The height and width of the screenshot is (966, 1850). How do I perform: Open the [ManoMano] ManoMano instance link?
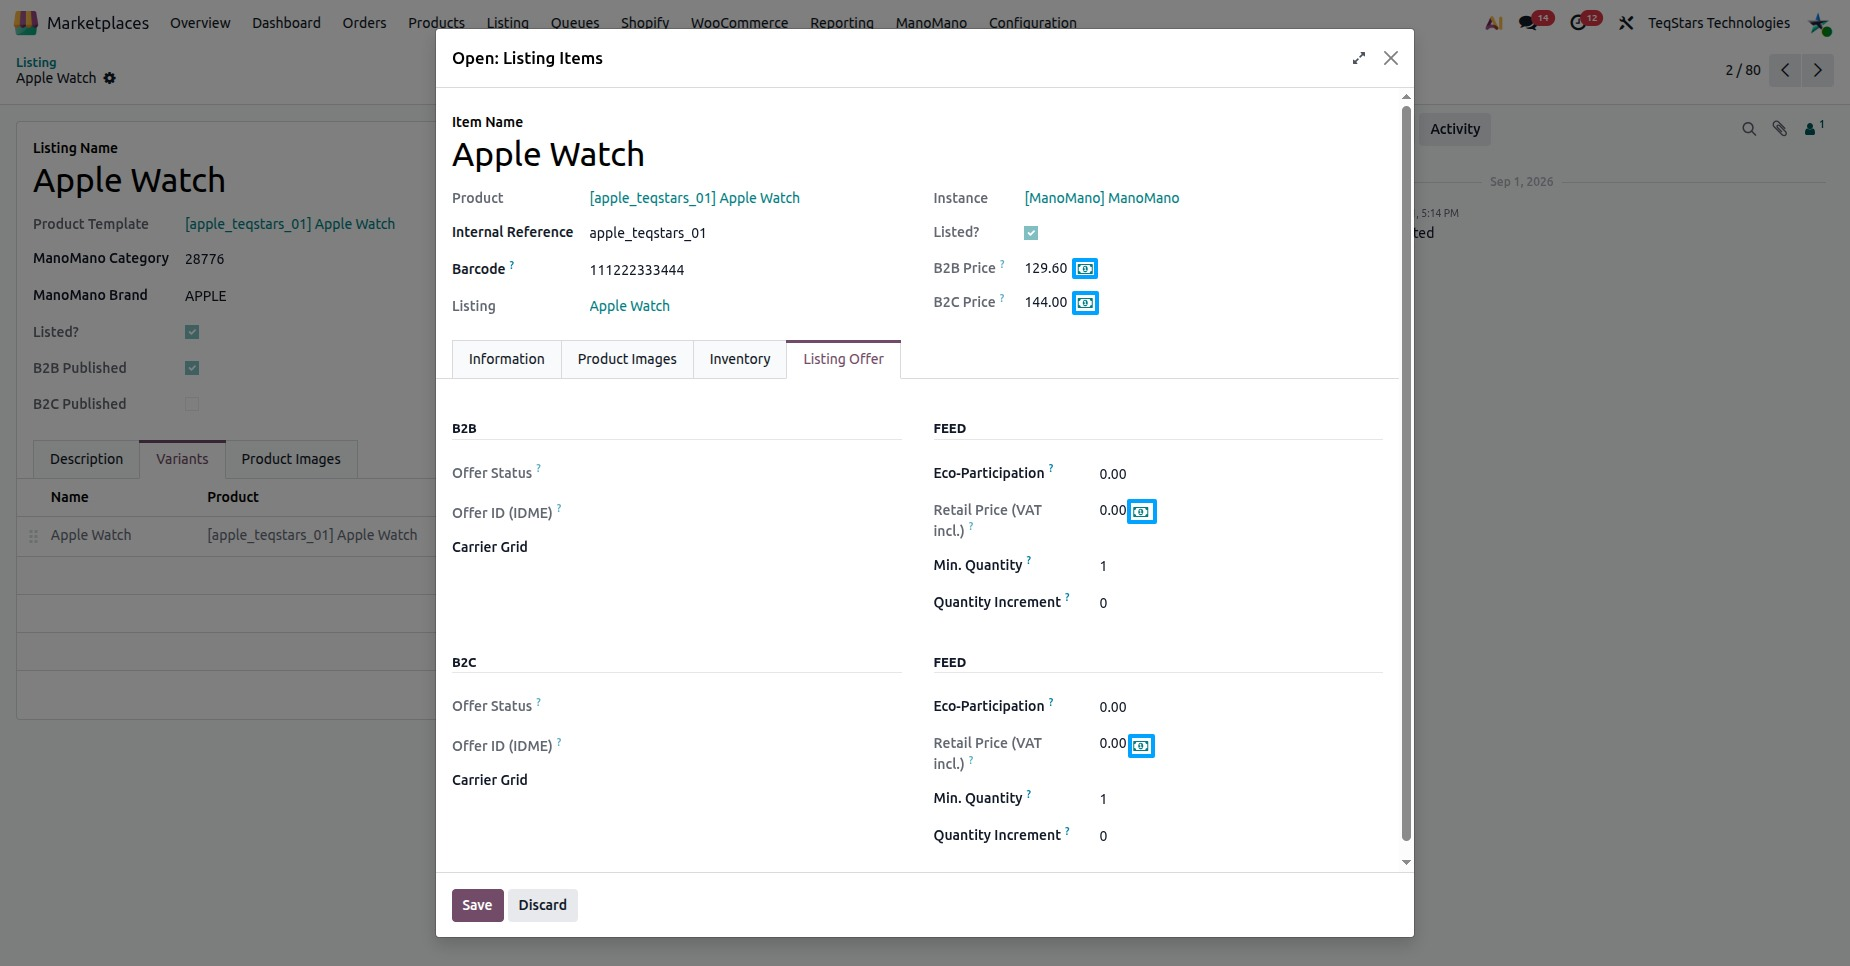(x=1102, y=198)
